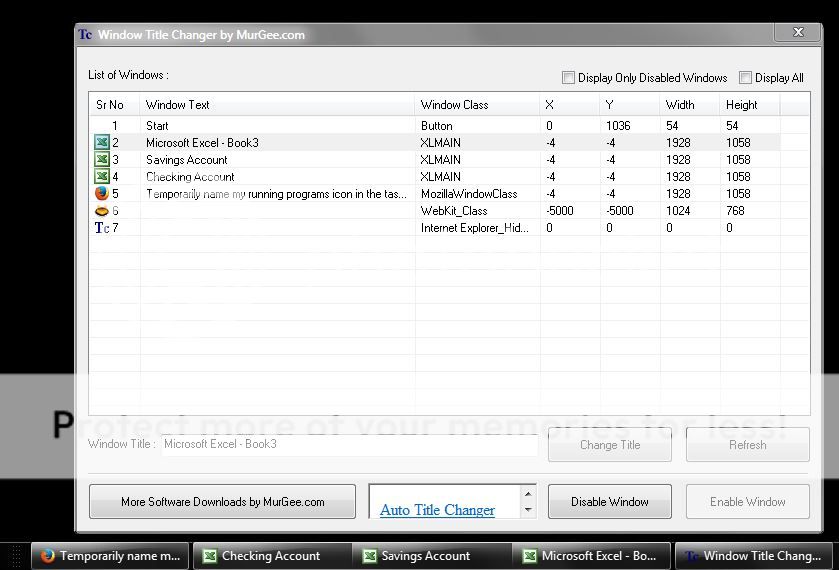Click the WebKit_Class row icon in row 6
839x570 pixels.
coord(102,211)
